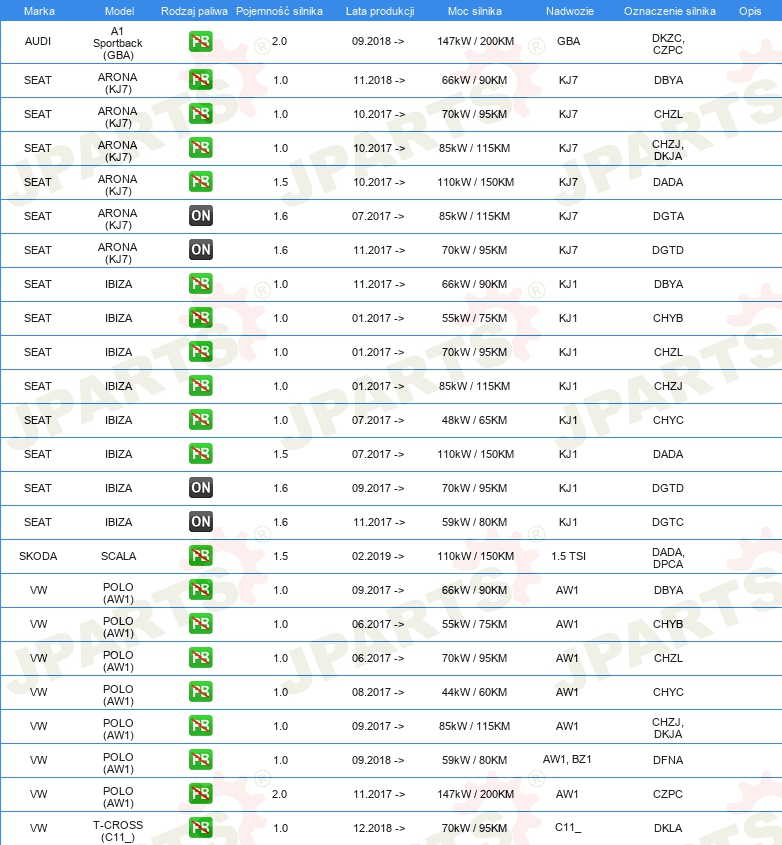This screenshot has width=782, height=845.
Task: Click the petrol icon in the T-CROSS row
Action: pos(200,827)
